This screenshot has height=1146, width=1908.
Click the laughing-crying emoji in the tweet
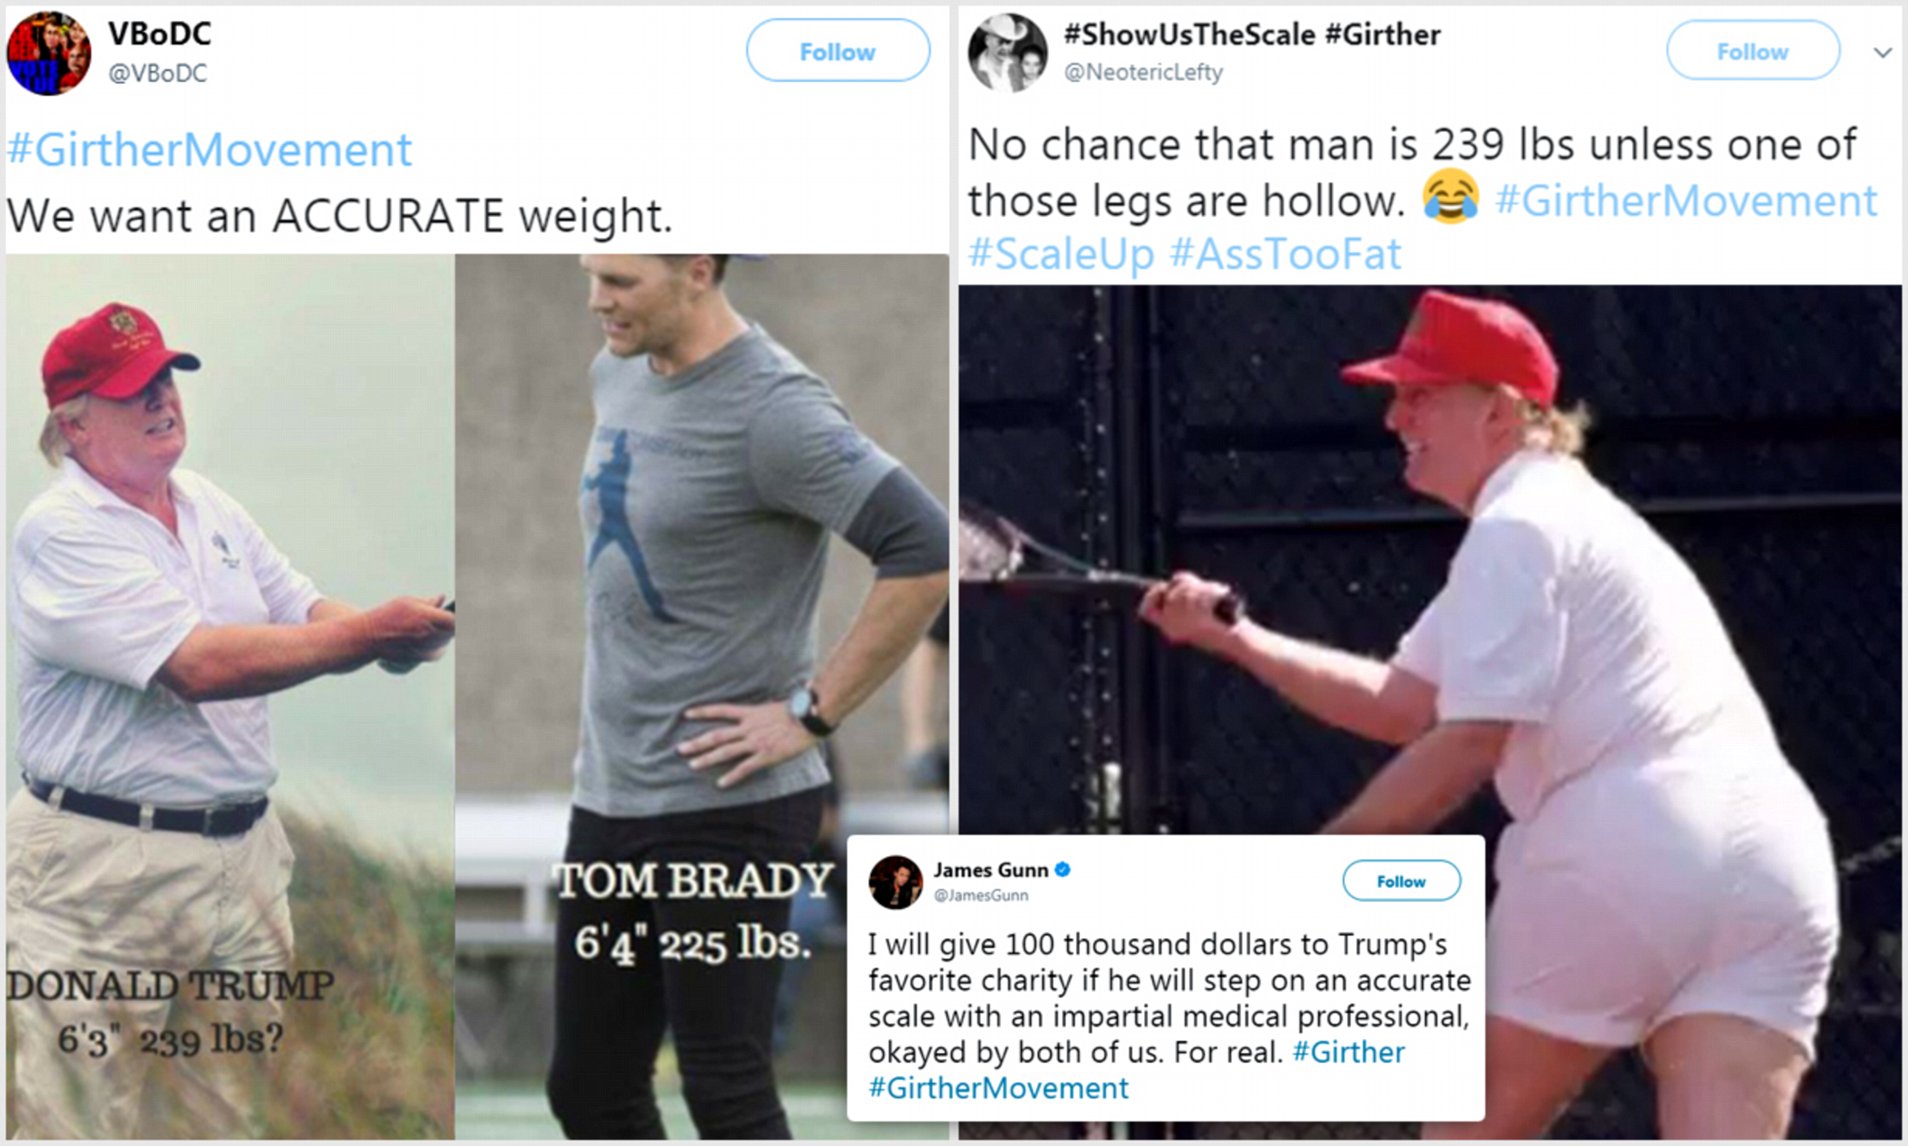1450,198
